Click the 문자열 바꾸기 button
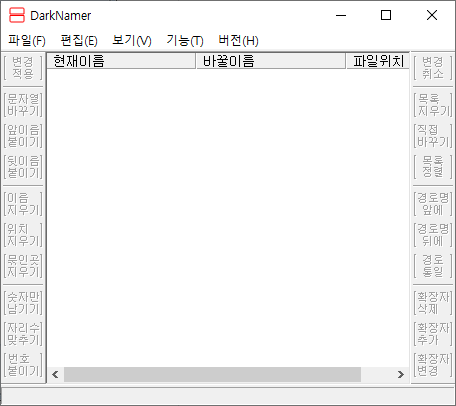Screen dimensions: 456x406 click(23, 105)
